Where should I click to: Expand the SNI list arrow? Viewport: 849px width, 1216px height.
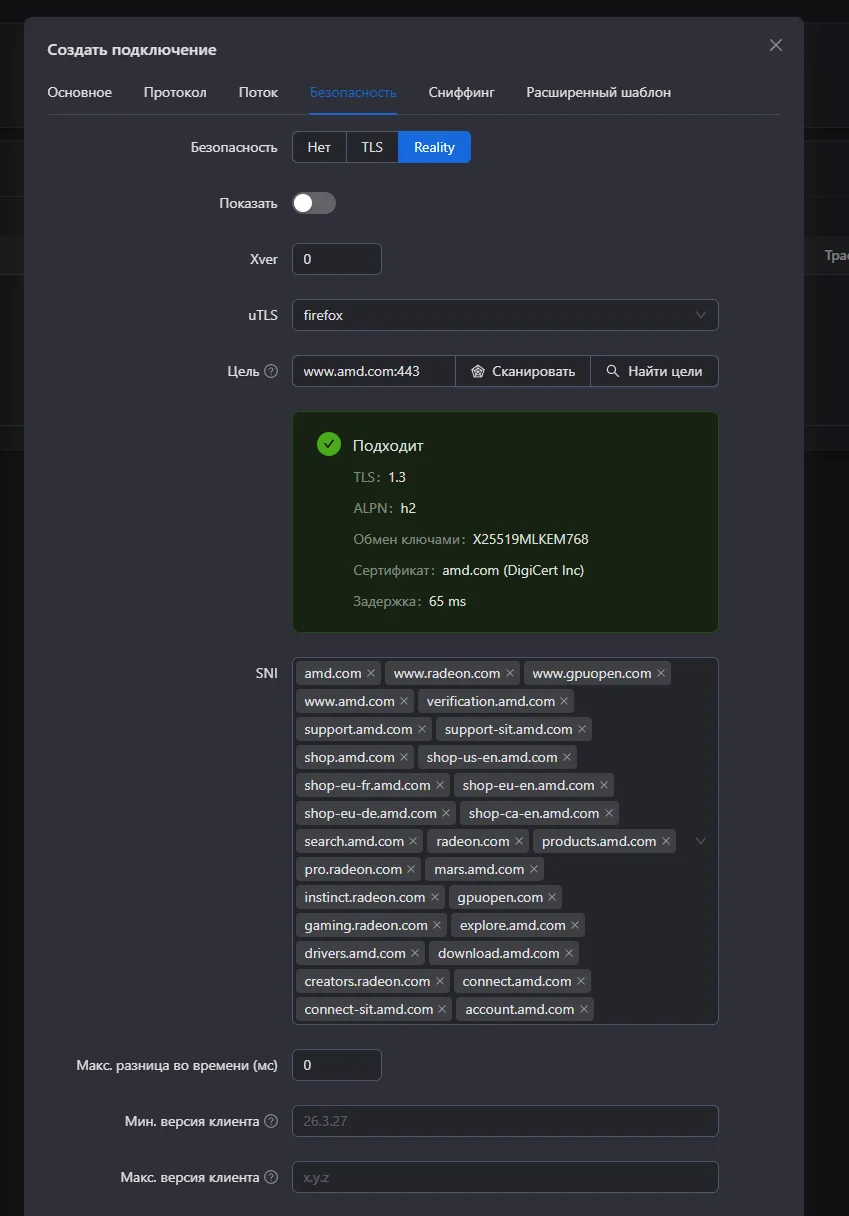click(701, 841)
